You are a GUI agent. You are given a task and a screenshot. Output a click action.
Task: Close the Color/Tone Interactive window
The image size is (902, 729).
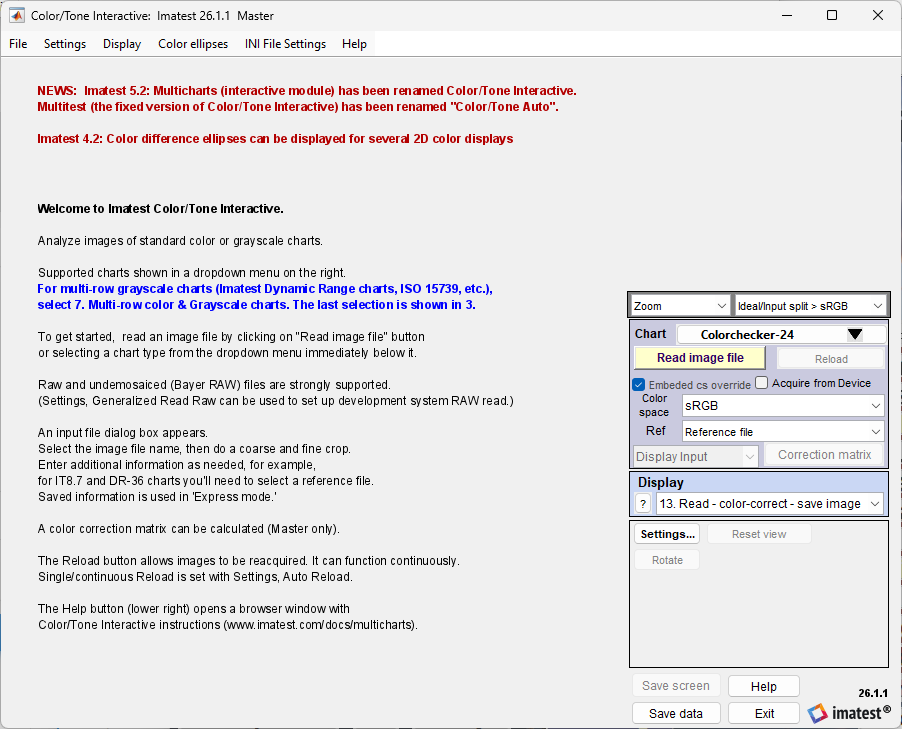[x=878, y=16]
